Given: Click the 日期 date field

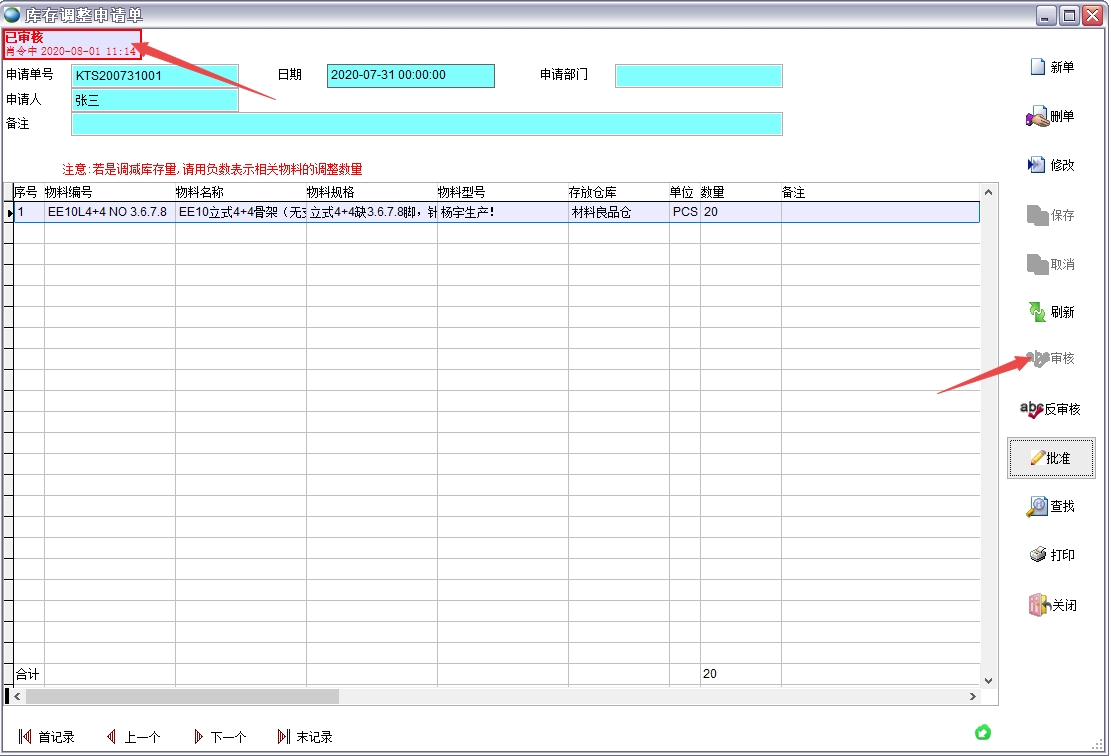Looking at the screenshot, I should (410, 75).
